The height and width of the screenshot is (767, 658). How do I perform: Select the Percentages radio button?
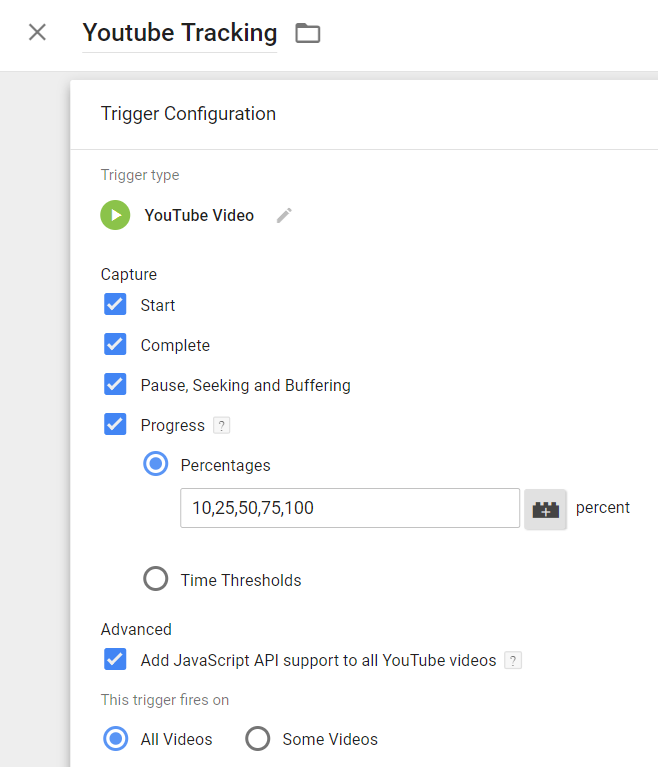[156, 464]
